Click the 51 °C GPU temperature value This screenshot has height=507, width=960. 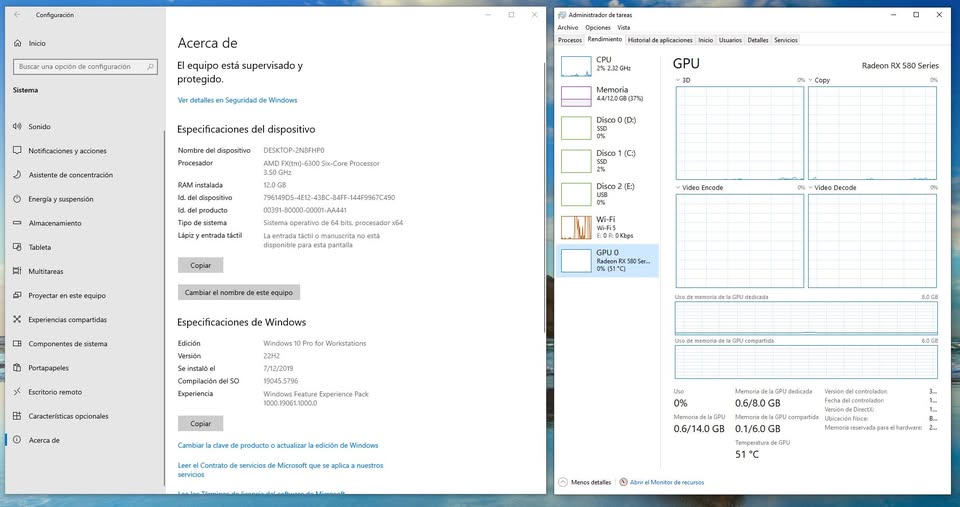(747, 454)
